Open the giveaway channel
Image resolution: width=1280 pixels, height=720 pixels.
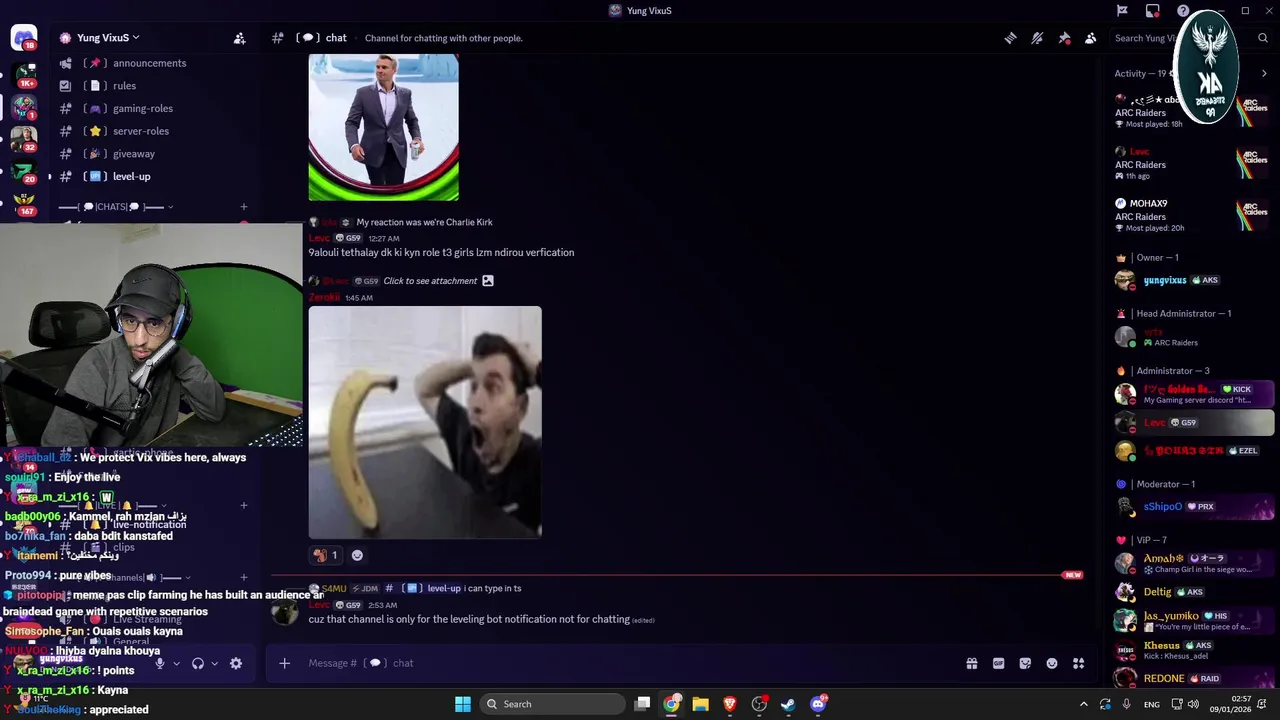[x=150, y=154]
